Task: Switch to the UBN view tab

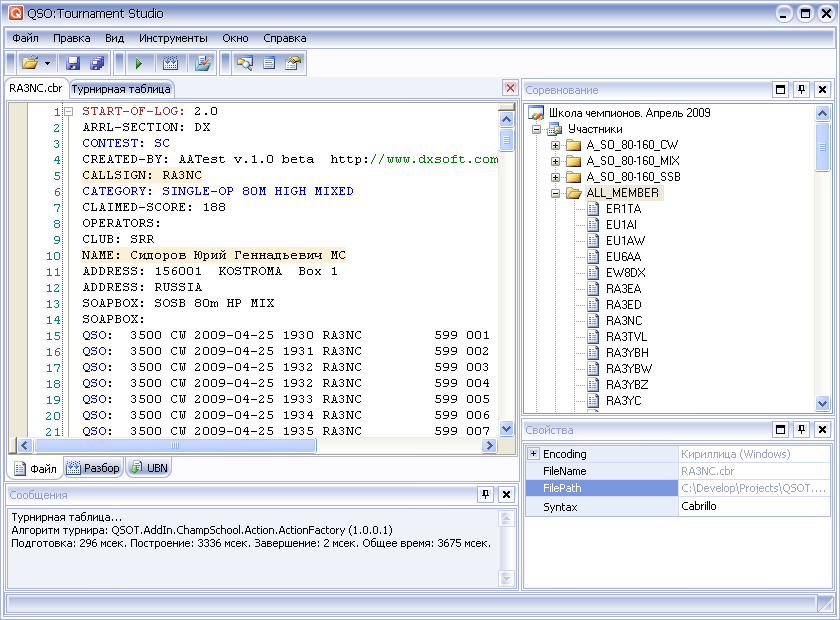Action: tap(148, 468)
